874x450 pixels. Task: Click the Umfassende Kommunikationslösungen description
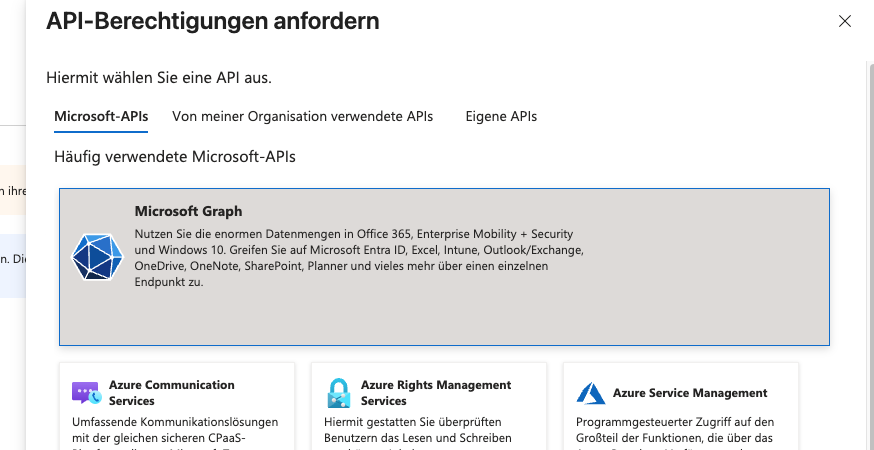point(175,430)
